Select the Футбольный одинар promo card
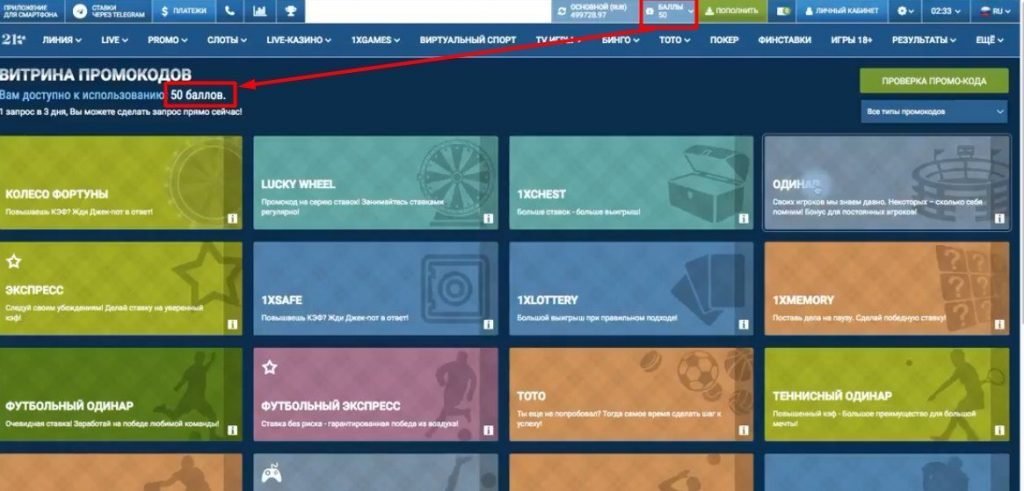 121,394
